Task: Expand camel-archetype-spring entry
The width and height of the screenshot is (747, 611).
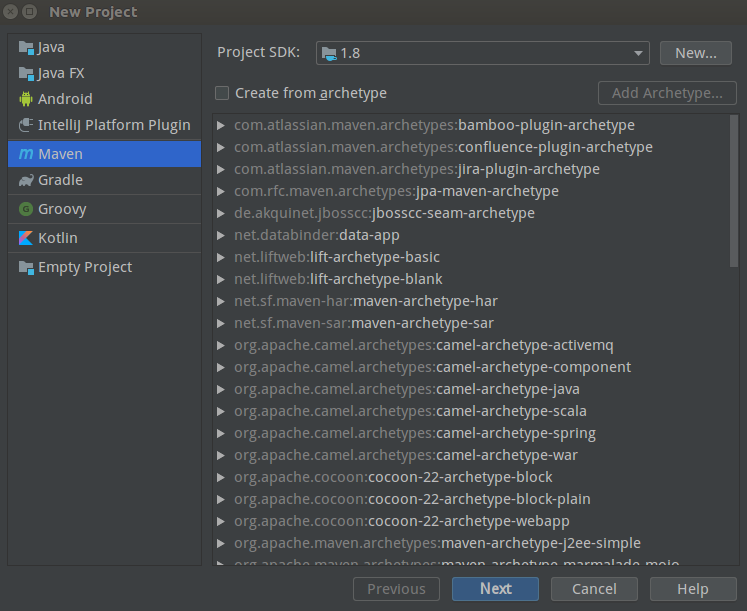Action: pos(221,433)
